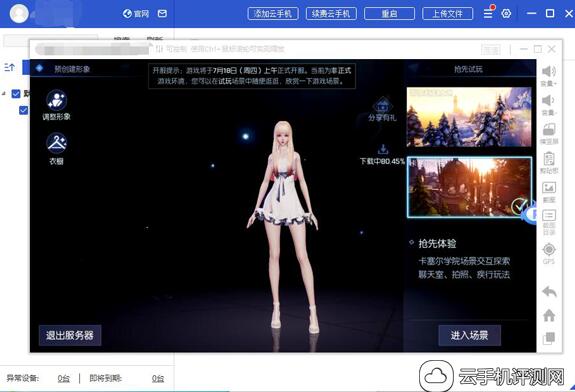575x392 pixels.
Task: Click blue diamond icon beside 预创建形象
Action: (39, 68)
